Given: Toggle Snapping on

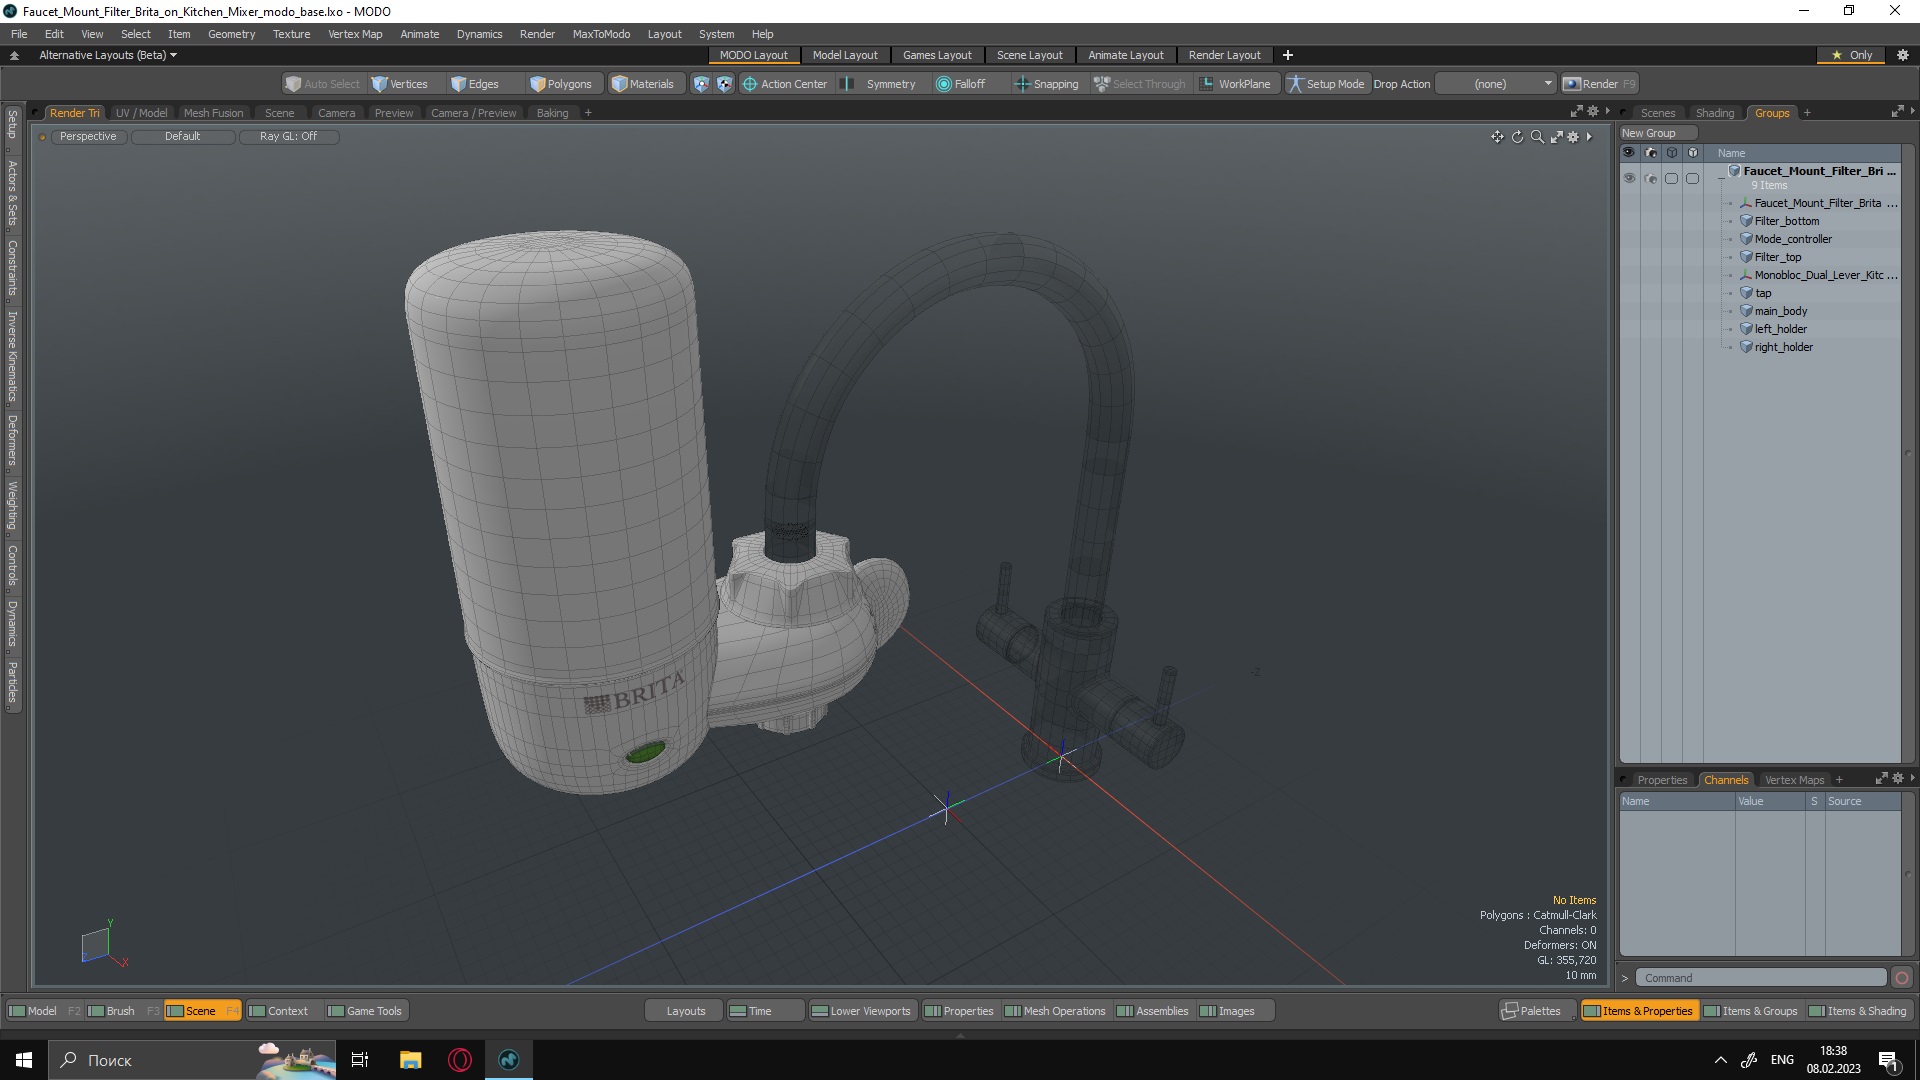Looking at the screenshot, I should tap(1047, 84).
